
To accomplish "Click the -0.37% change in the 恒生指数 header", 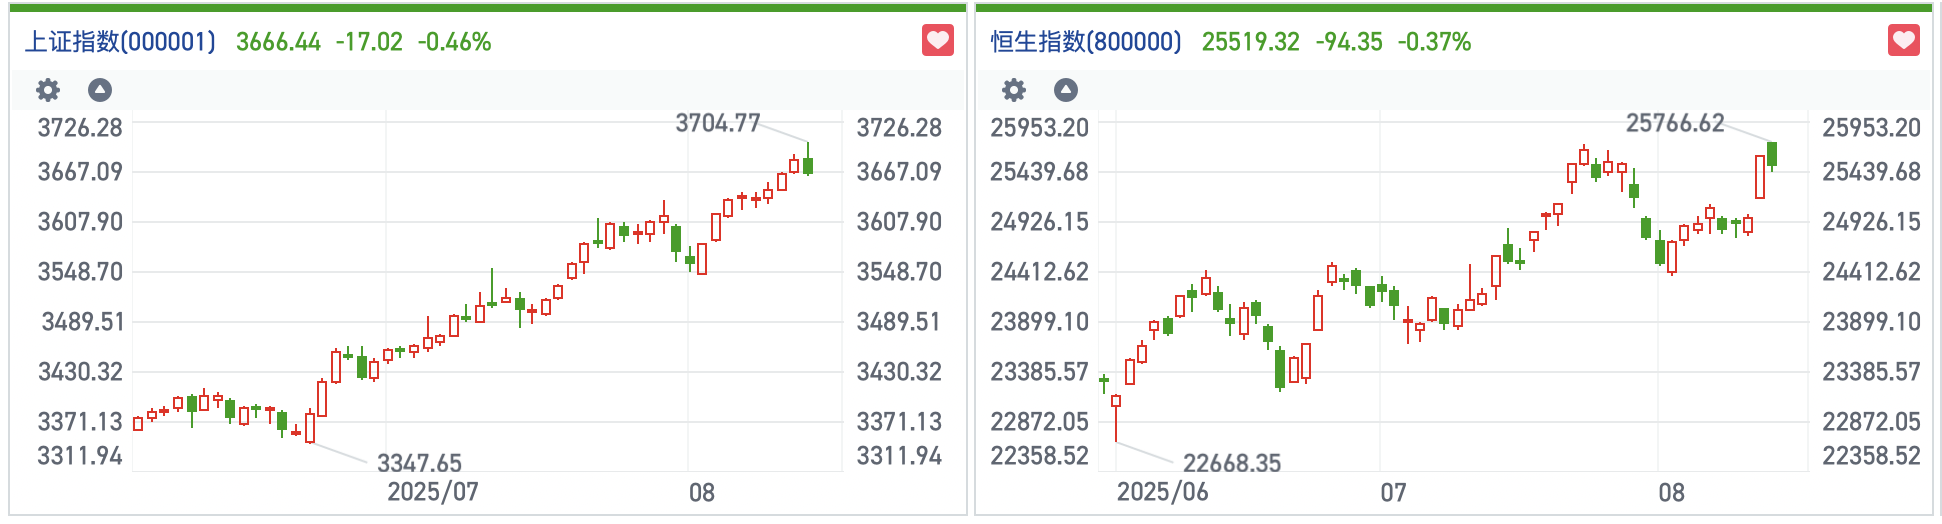I will click(1434, 42).
